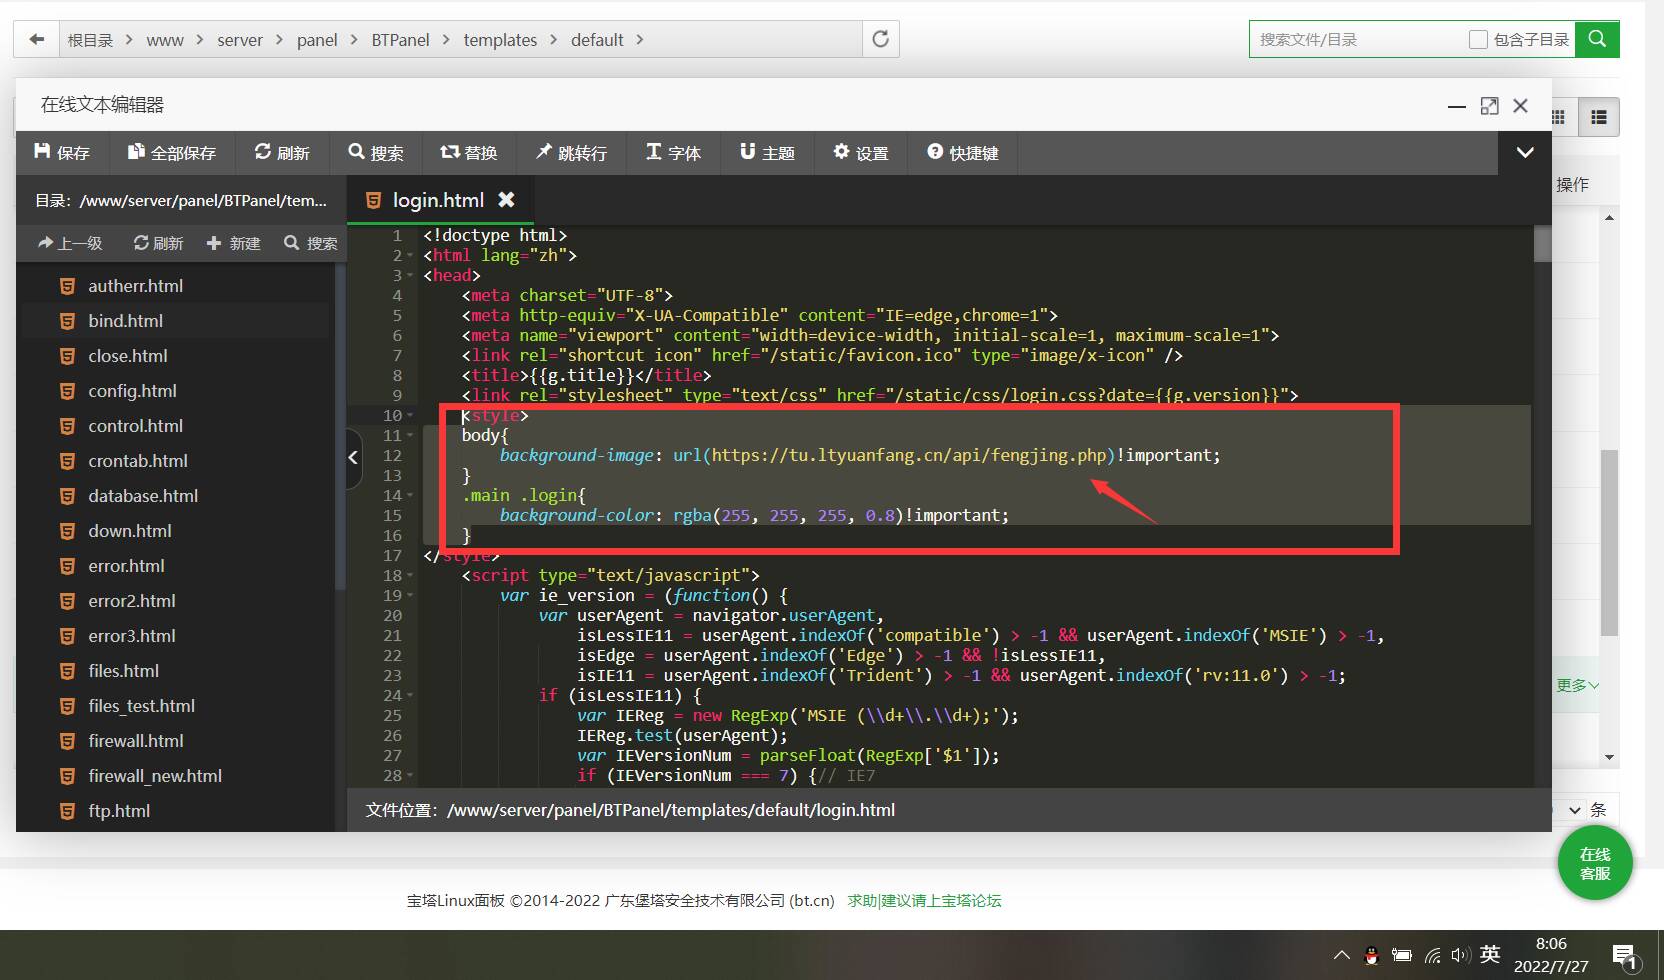Click the back arrow in path bar

(x=37, y=40)
